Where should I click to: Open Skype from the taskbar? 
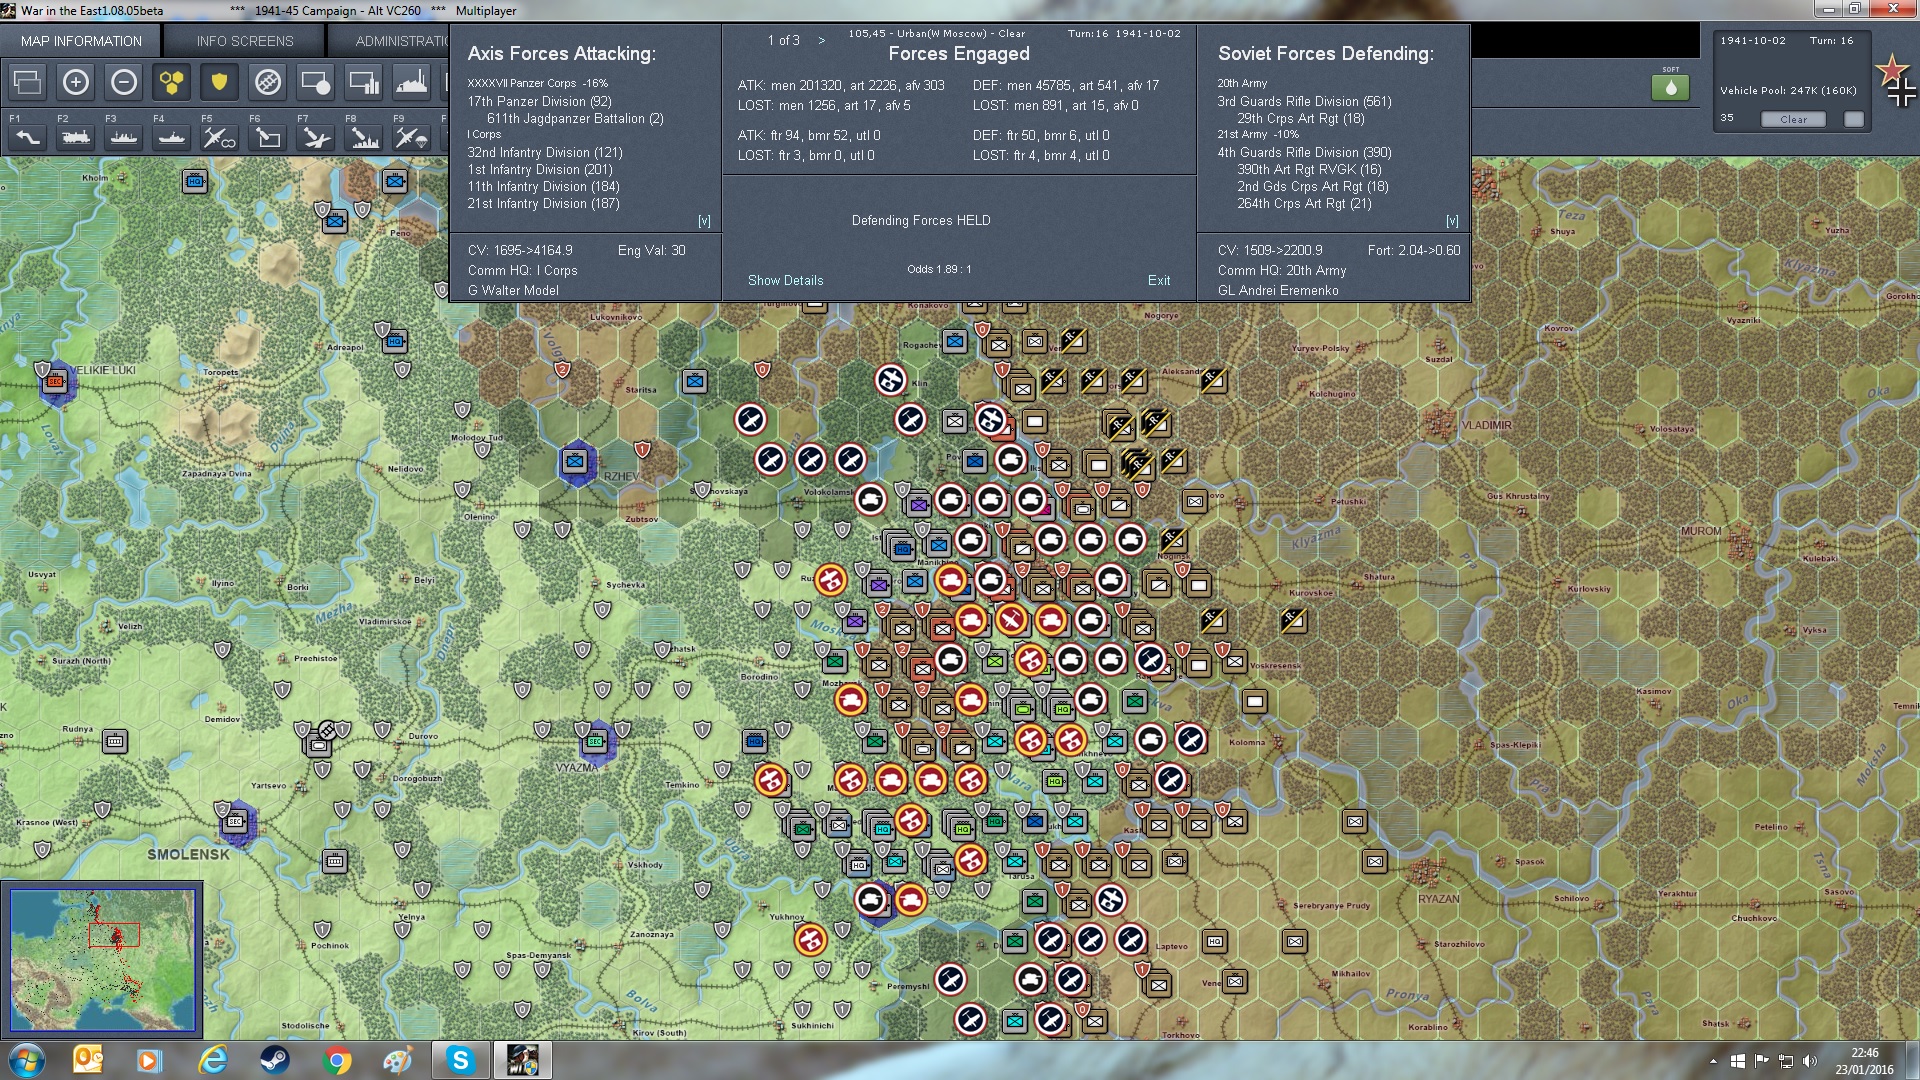tap(460, 1060)
